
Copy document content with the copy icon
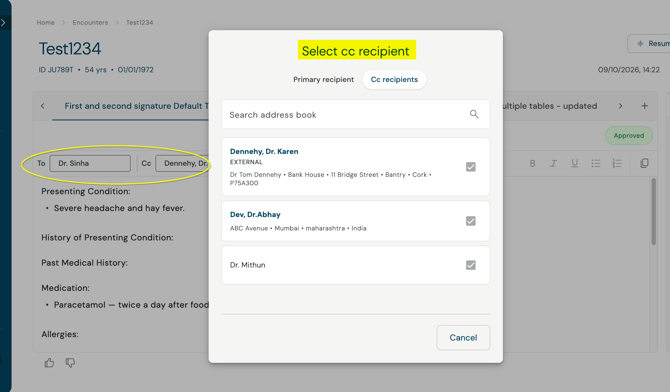coord(644,163)
